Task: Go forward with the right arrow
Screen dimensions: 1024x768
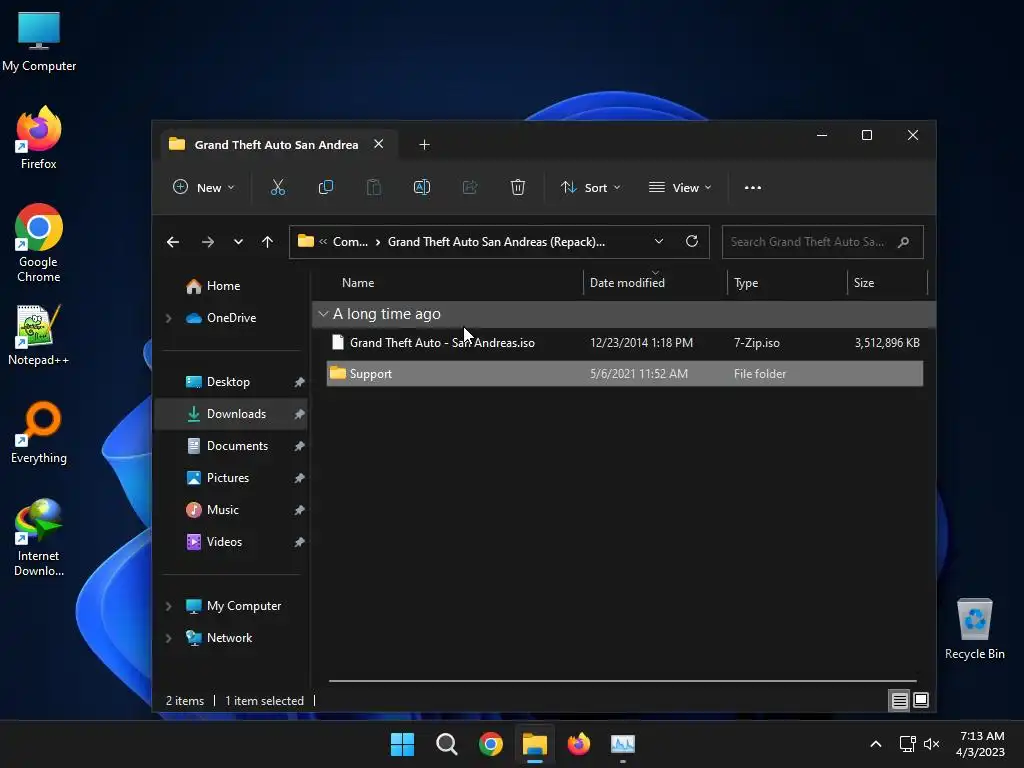Action: [x=208, y=242]
